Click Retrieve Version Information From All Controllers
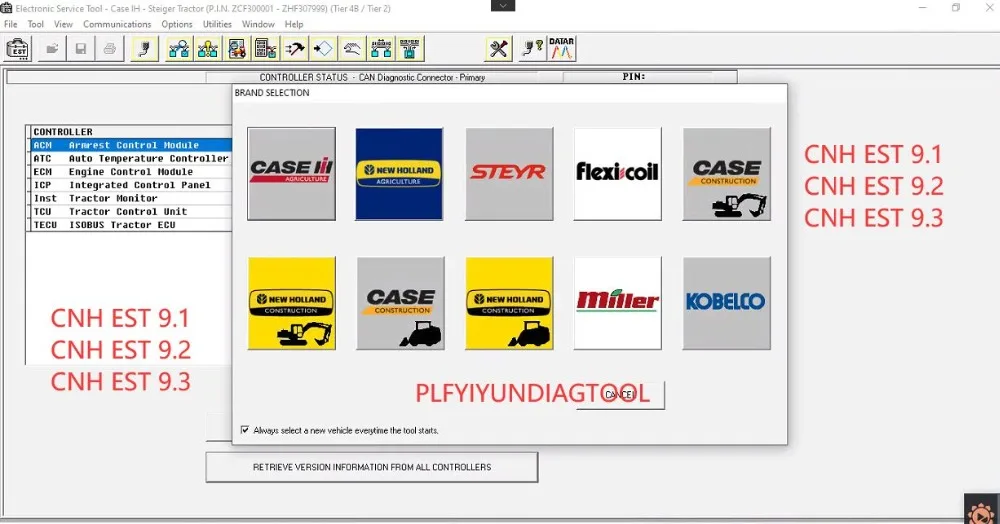The image size is (1000, 524). pyautogui.click(x=372, y=467)
